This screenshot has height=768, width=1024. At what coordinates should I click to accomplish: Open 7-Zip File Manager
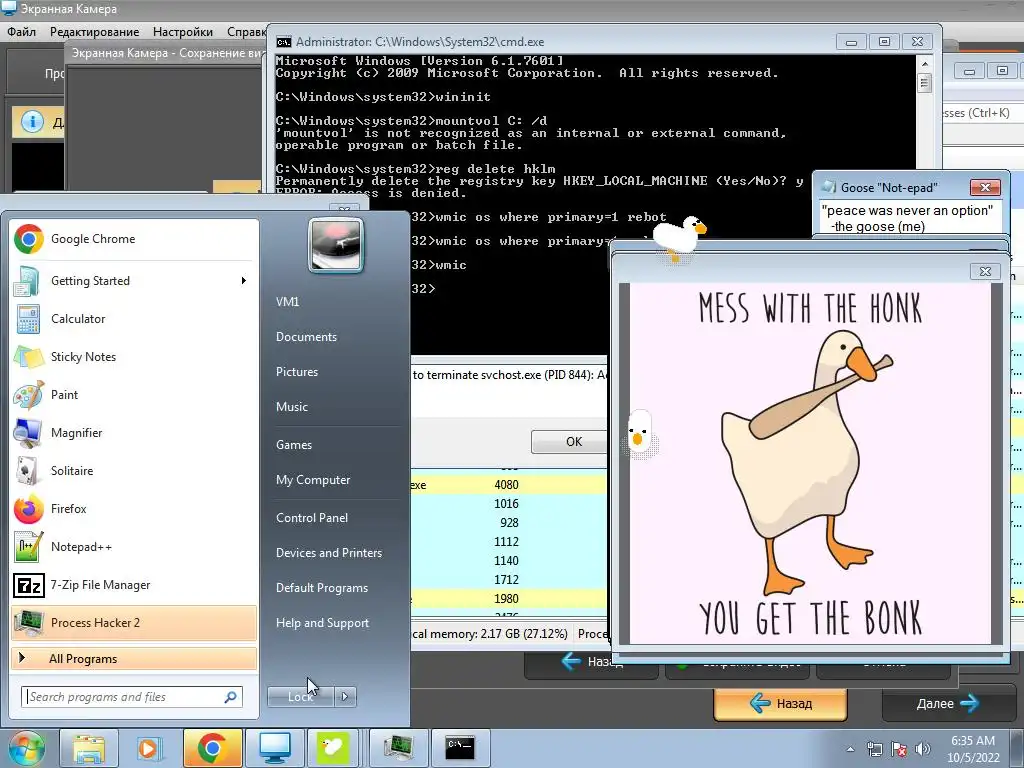[134, 584]
